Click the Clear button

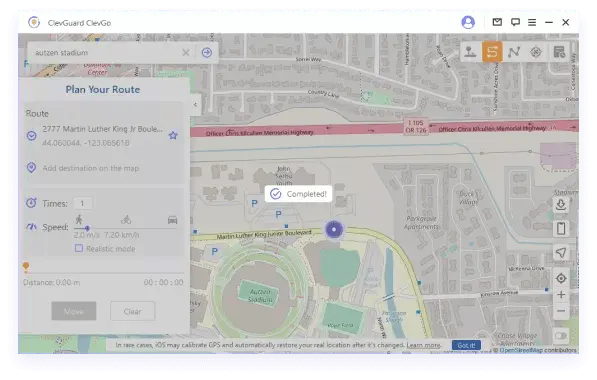click(x=132, y=311)
